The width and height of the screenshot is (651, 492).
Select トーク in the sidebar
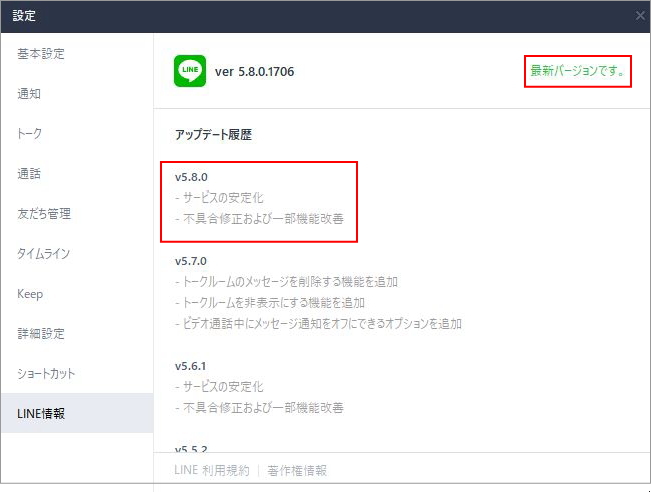point(30,134)
